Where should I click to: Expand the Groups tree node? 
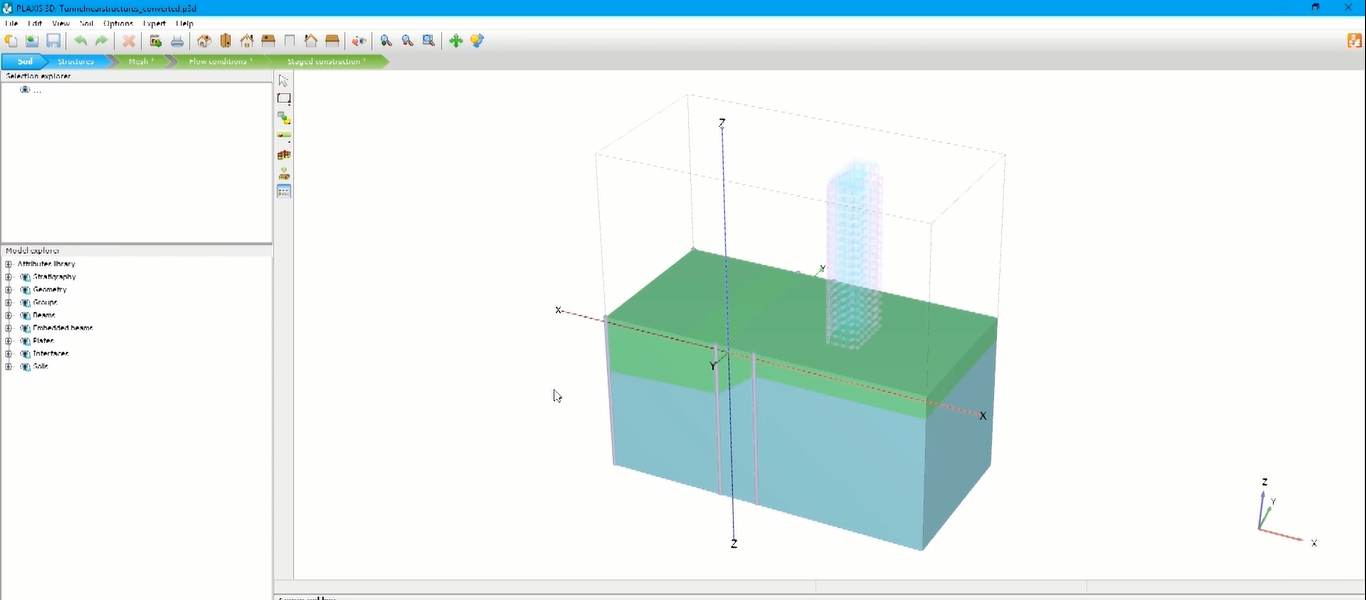[x=9, y=302]
